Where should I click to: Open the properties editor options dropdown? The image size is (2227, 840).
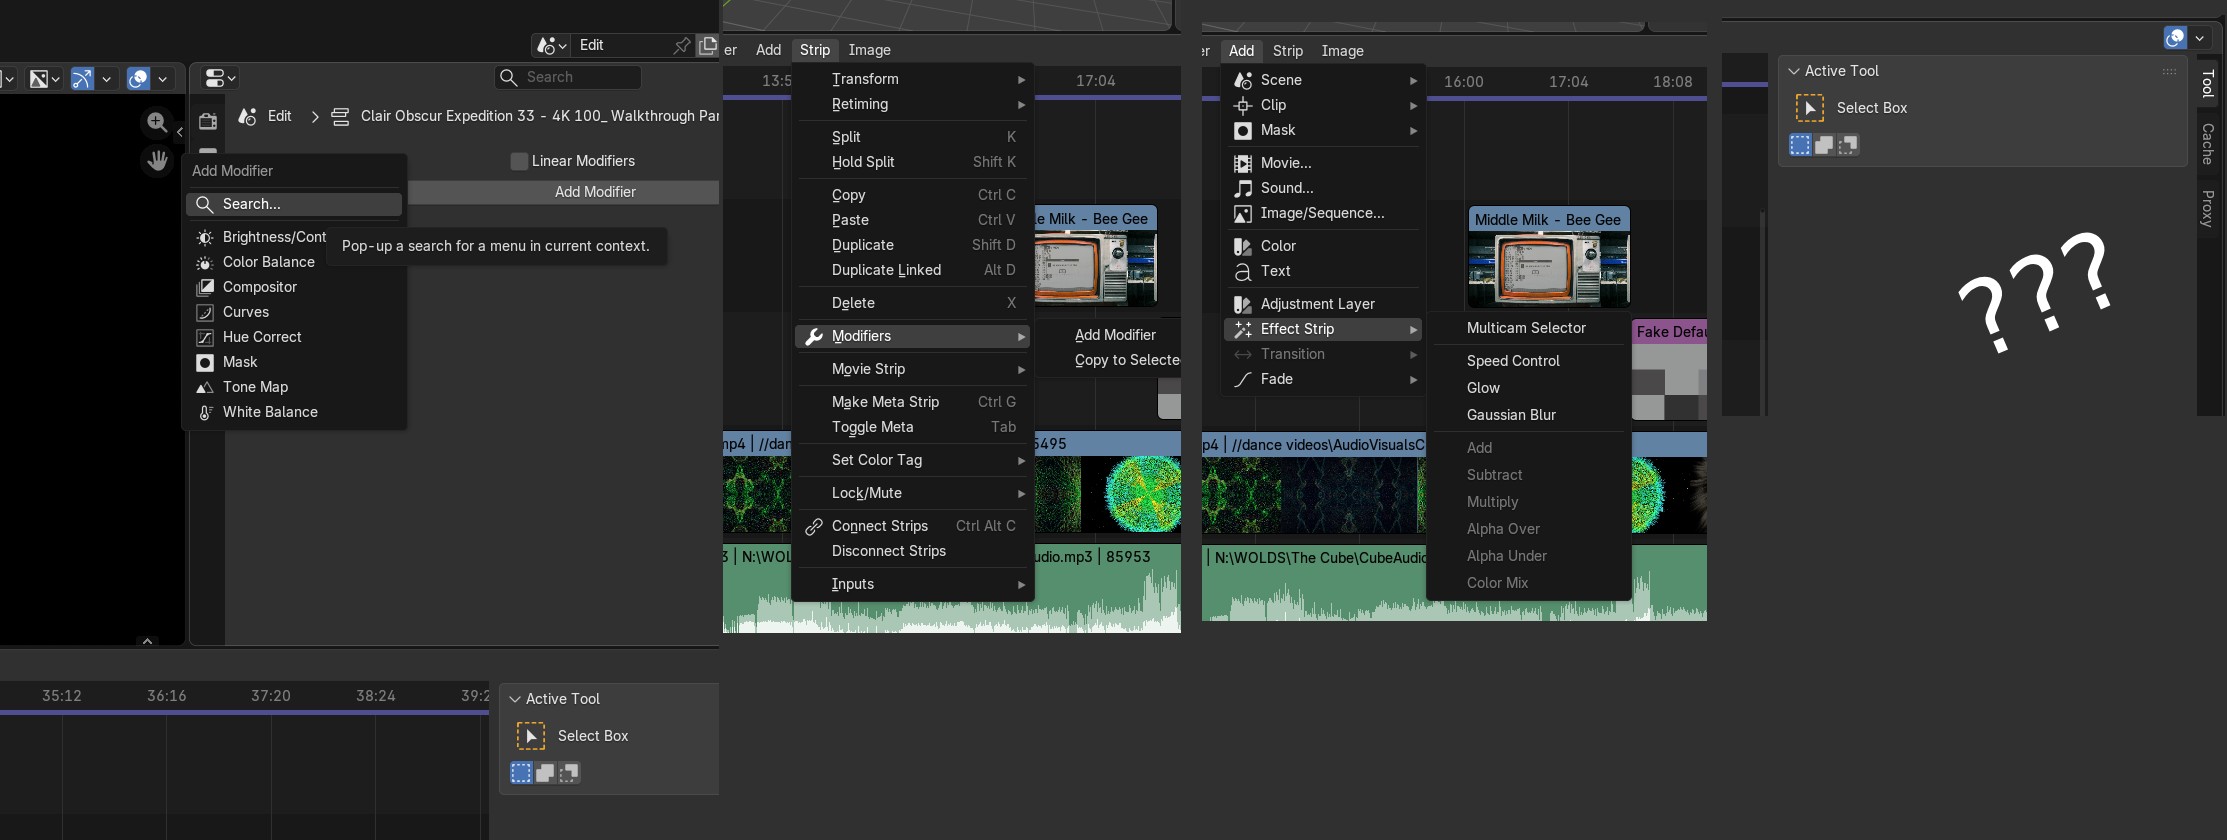[x=220, y=78]
